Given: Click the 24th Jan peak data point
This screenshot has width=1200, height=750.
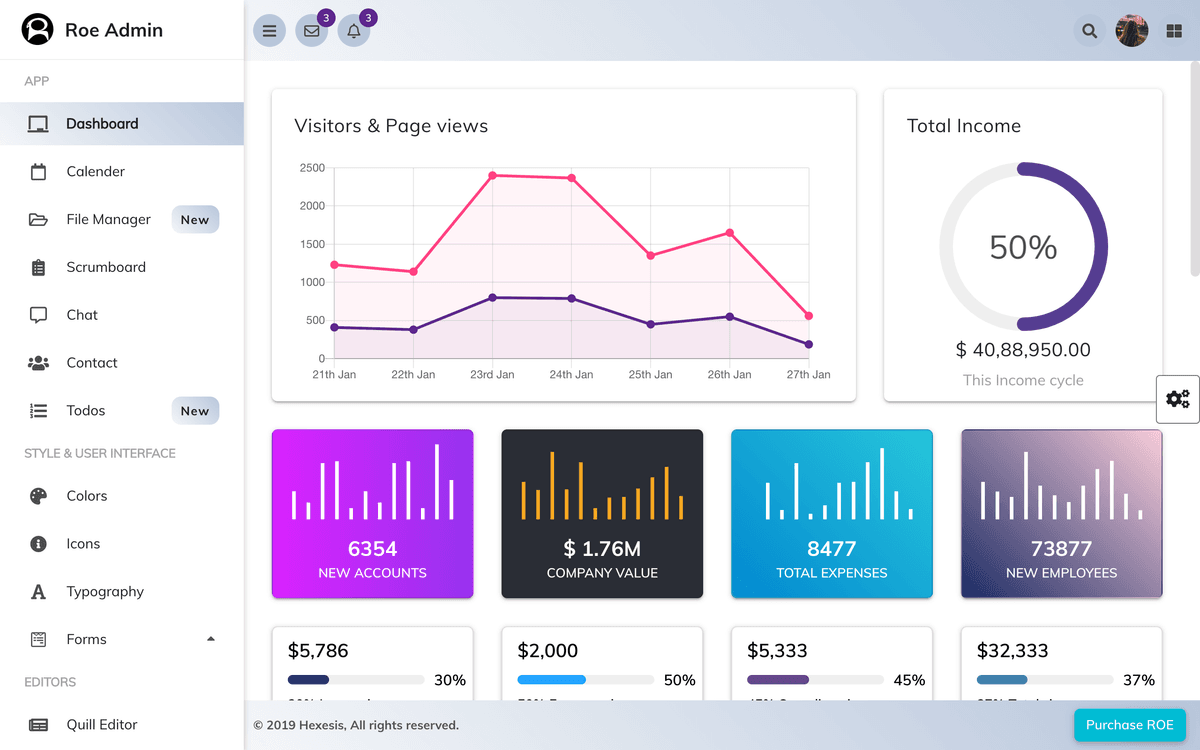Looking at the screenshot, I should pyautogui.click(x=571, y=178).
